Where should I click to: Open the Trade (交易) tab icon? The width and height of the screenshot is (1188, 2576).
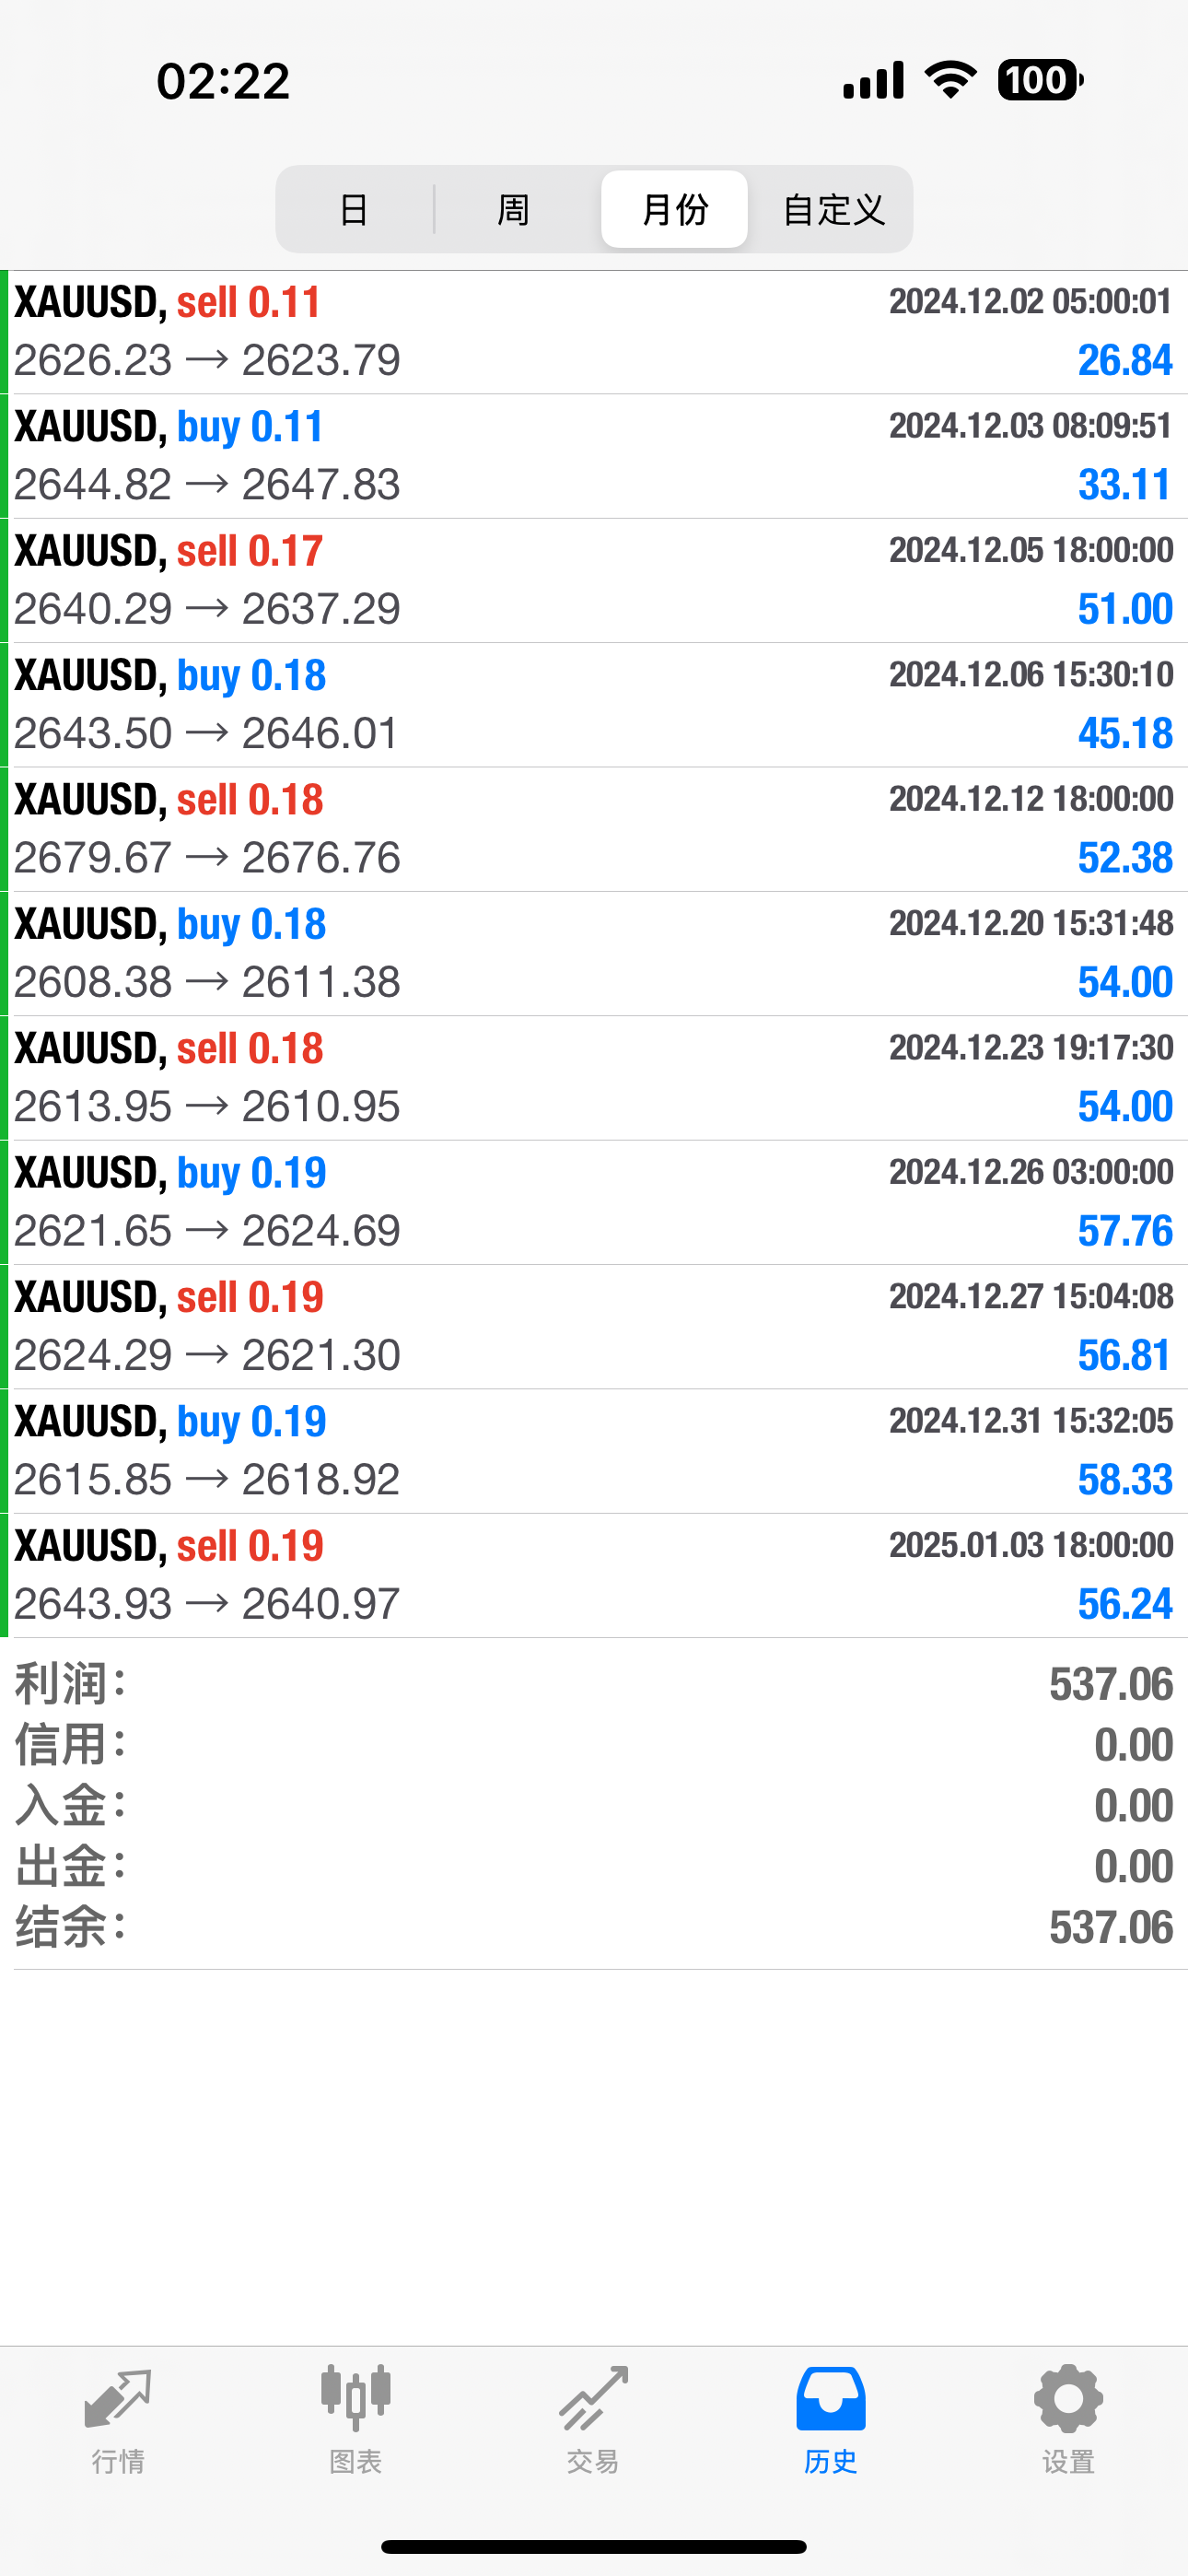pos(594,2398)
